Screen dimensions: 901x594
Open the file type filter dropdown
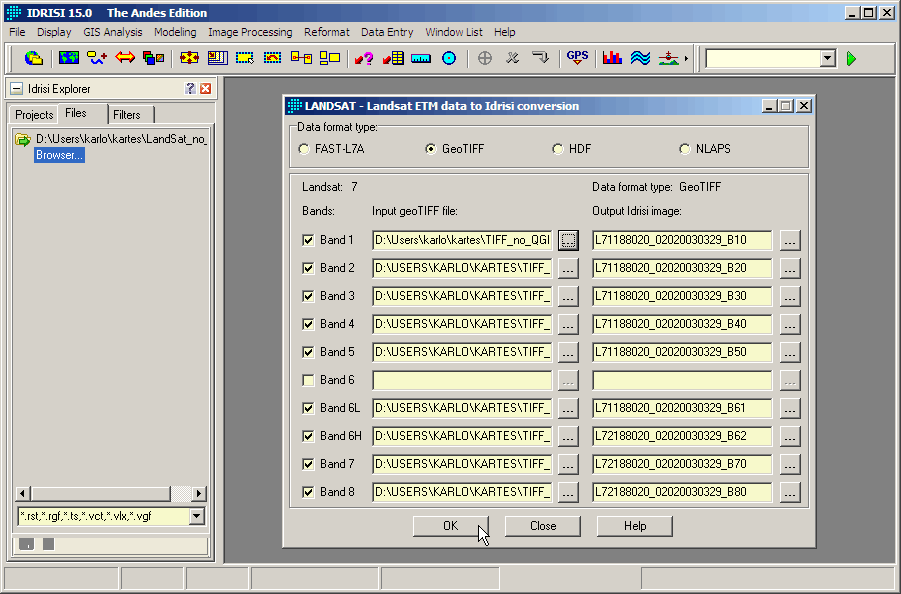tap(197, 516)
